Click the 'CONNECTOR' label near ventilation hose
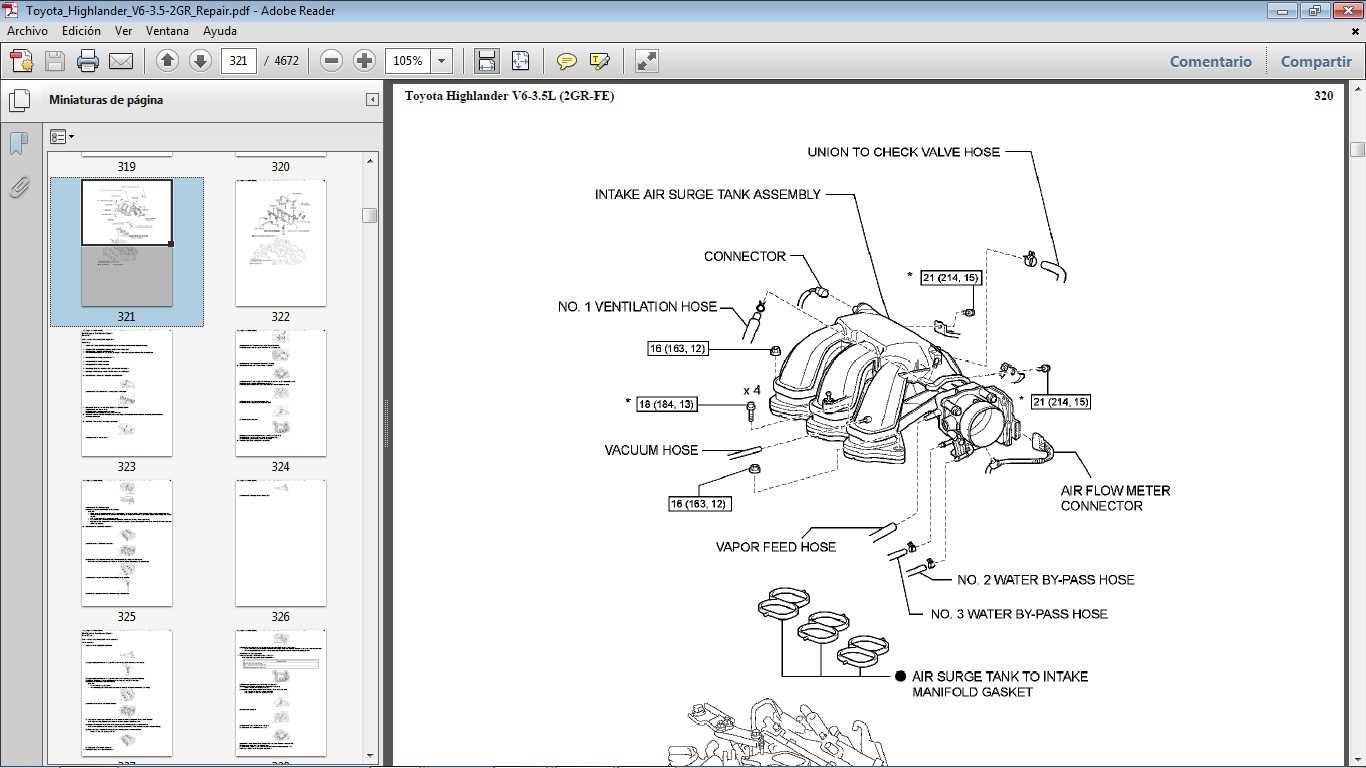Screen dimensions: 1366x768 coord(745,257)
